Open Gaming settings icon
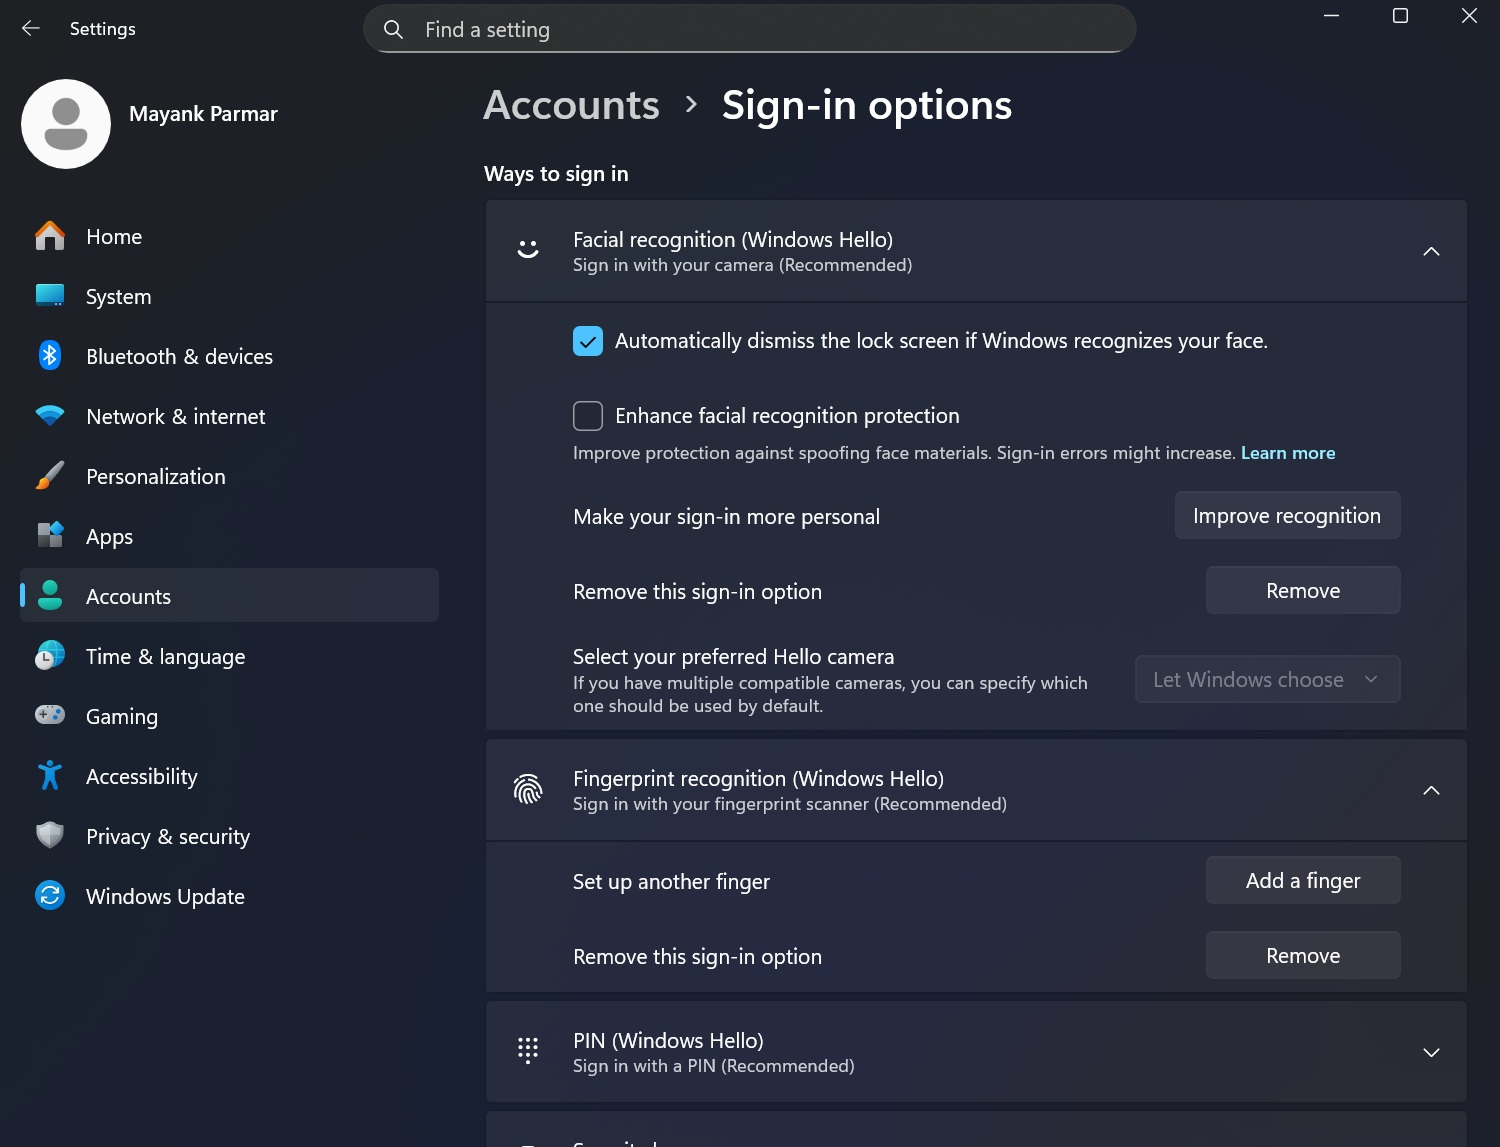This screenshot has width=1500, height=1147. [49, 716]
